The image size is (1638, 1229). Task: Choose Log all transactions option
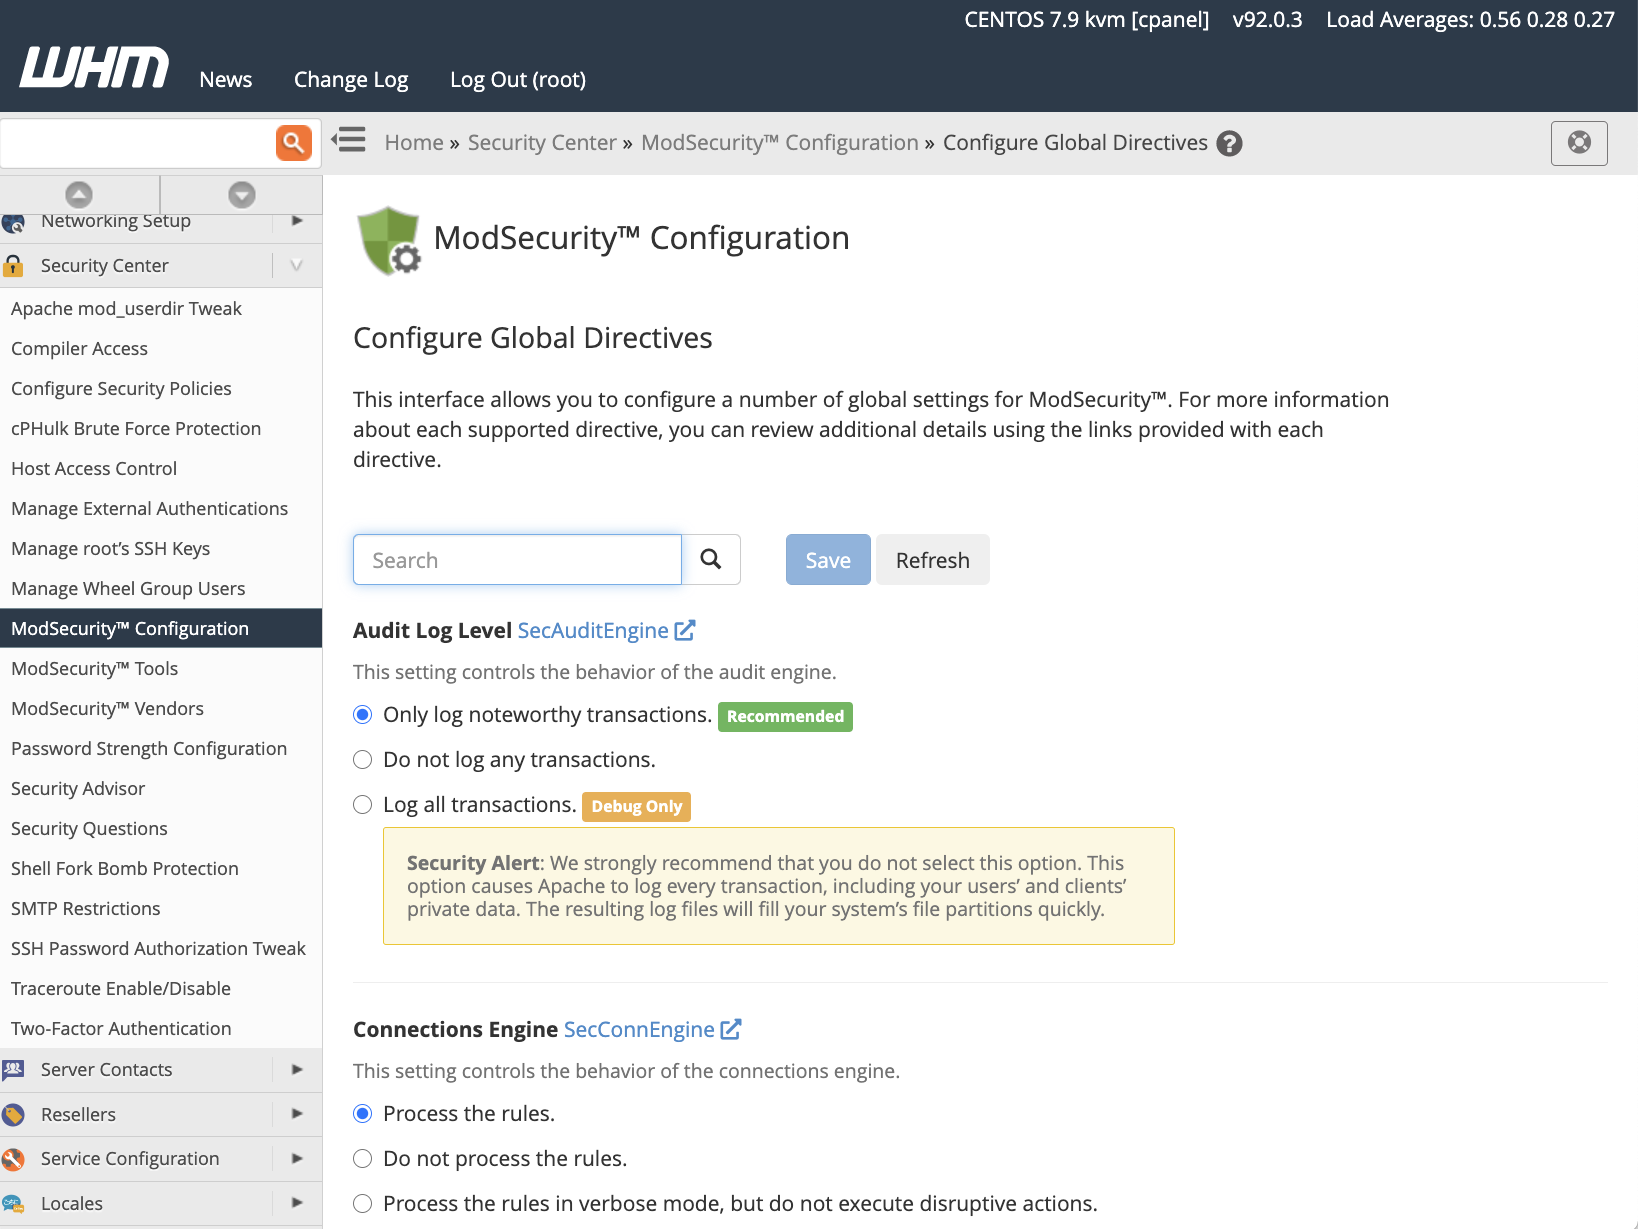coord(362,804)
